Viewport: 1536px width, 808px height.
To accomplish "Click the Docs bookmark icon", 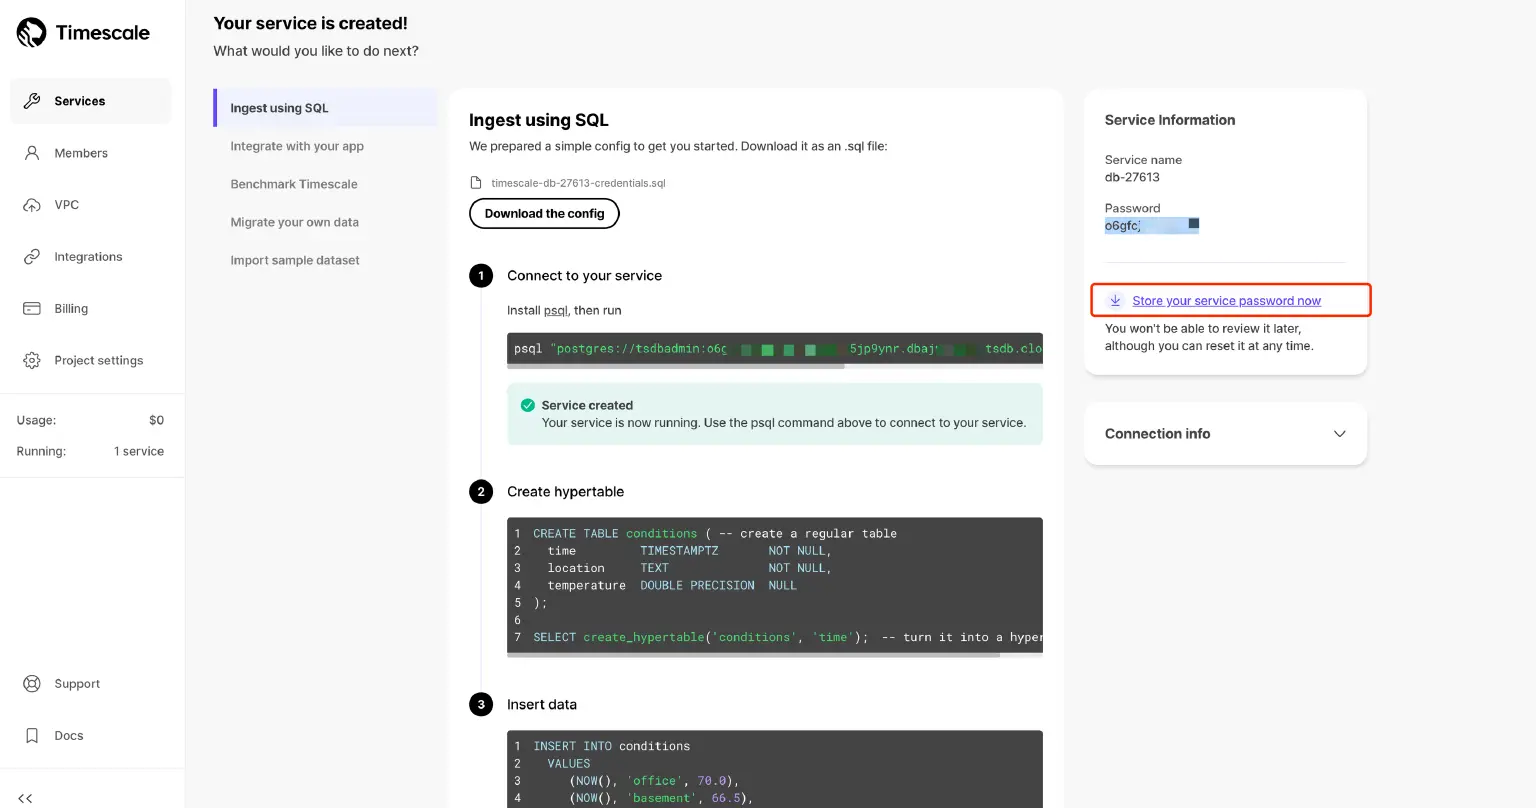I will click(32, 736).
